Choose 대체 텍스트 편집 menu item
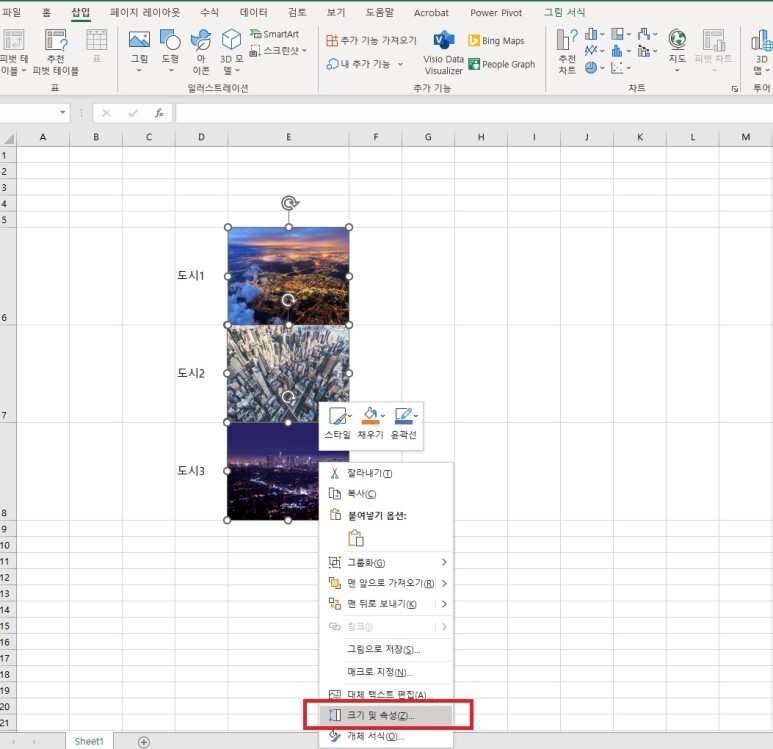 coord(386,695)
